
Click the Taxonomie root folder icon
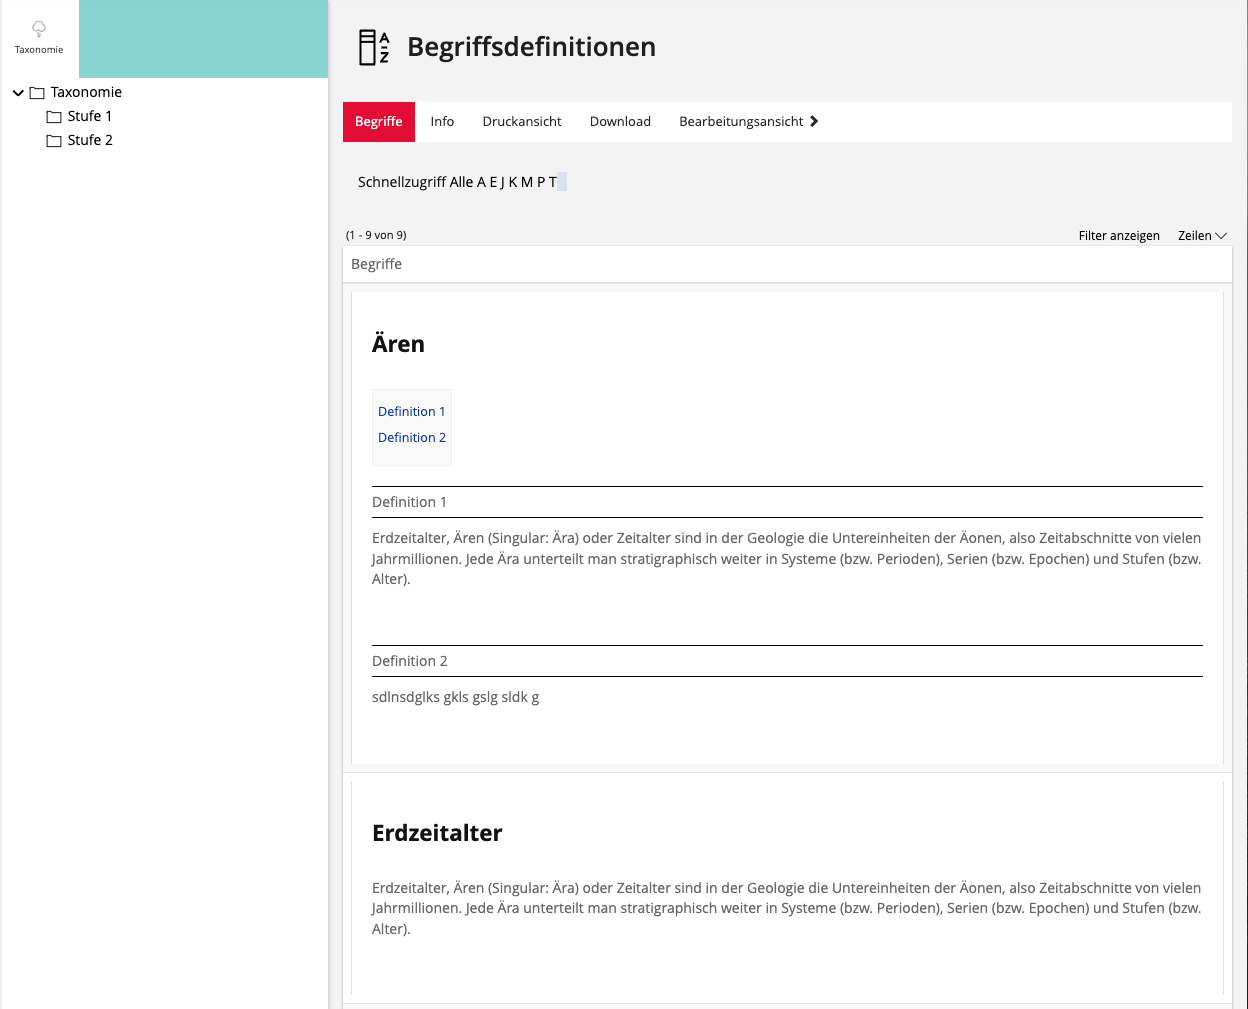(37, 93)
